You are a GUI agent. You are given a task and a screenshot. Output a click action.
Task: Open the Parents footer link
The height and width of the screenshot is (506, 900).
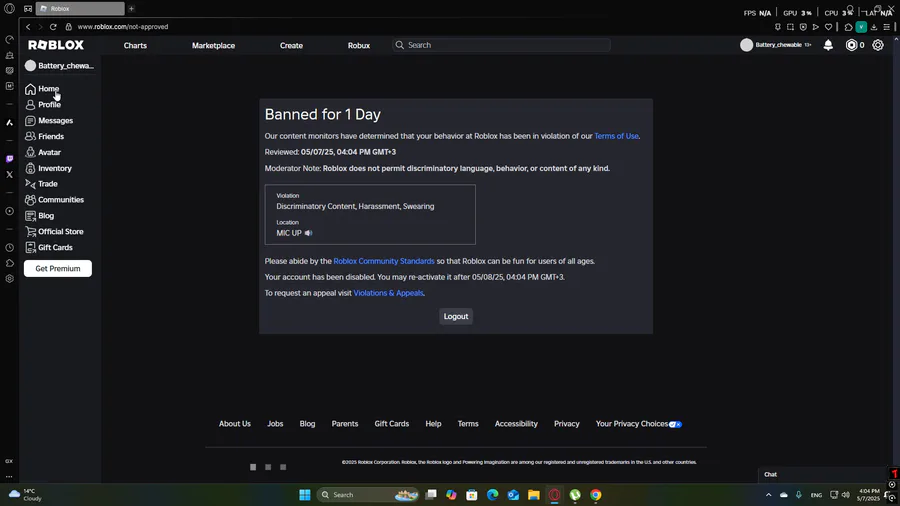tap(345, 424)
